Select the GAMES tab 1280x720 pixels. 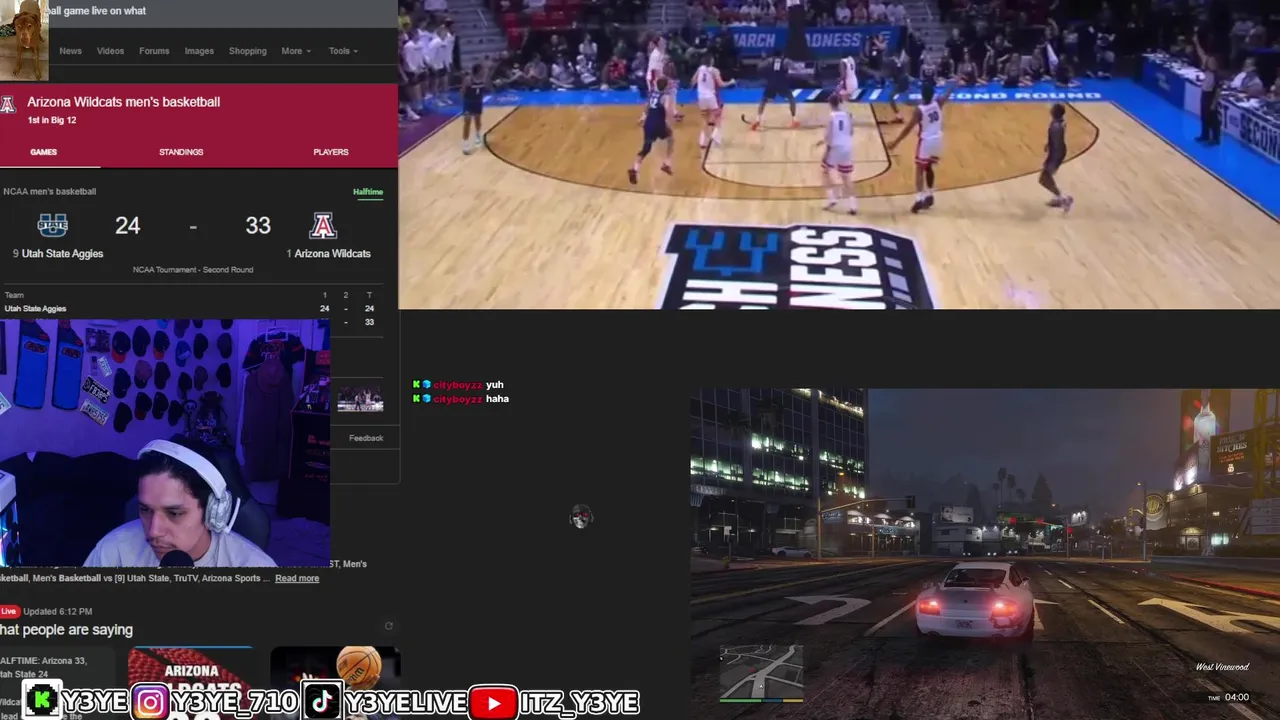tap(43, 152)
